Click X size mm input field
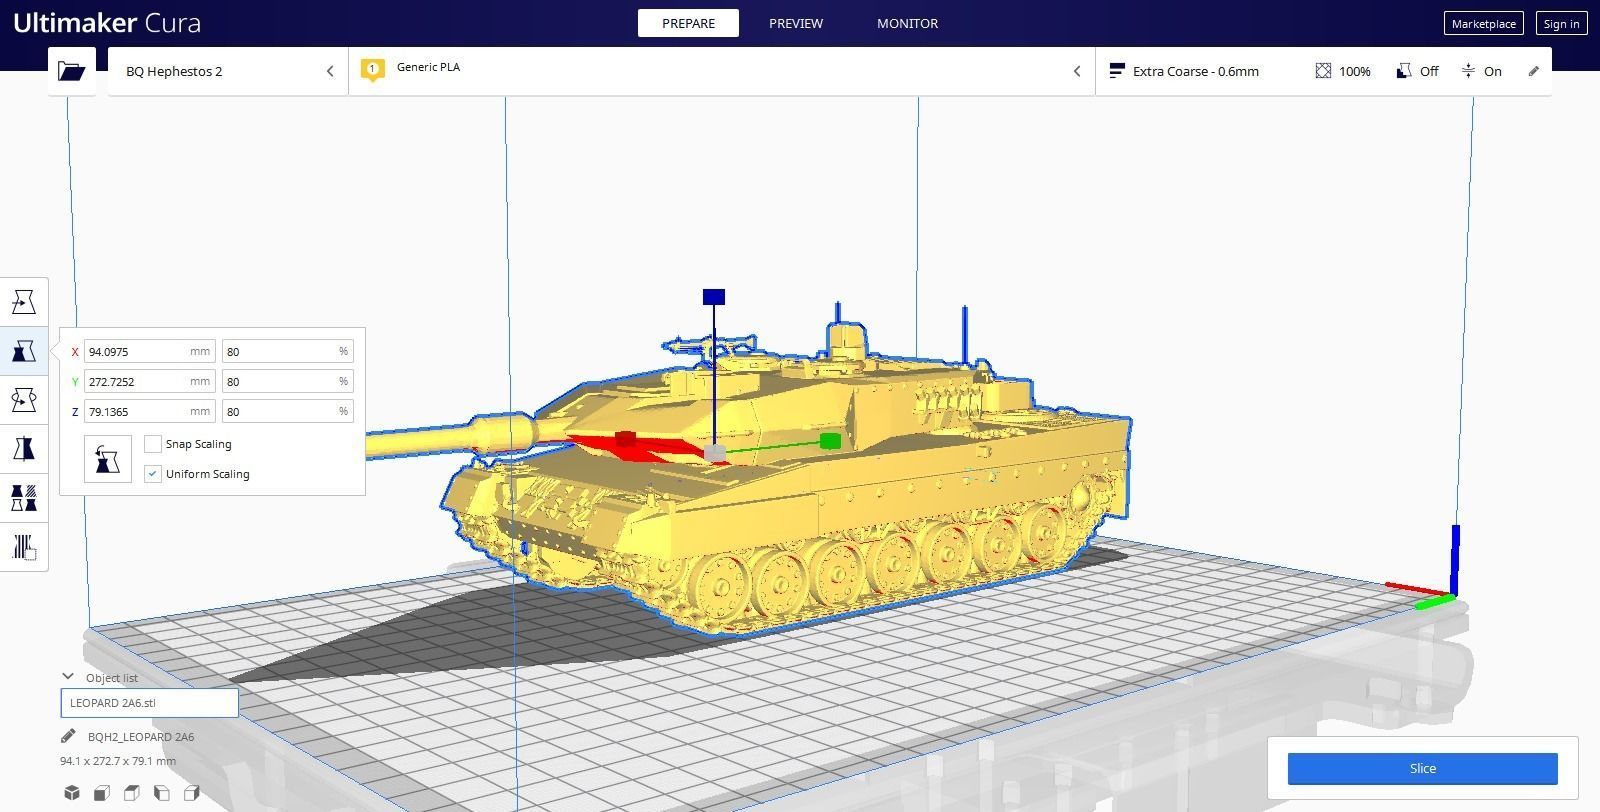The height and width of the screenshot is (812, 1600). click(150, 352)
